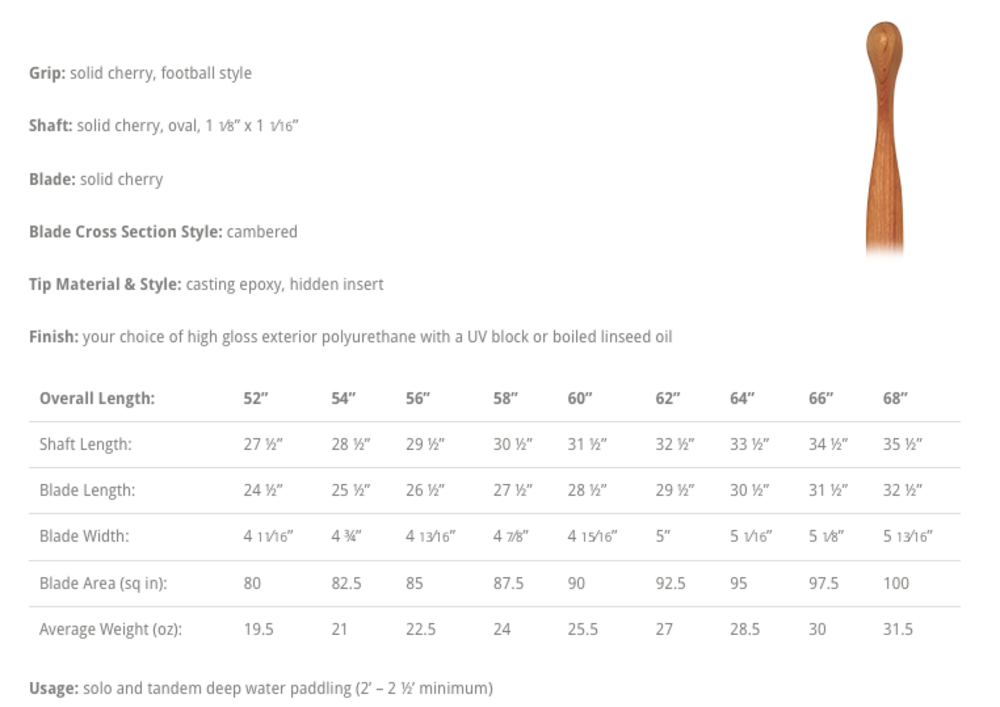1000x707 pixels.
Task: Click the "Tip Material & Style:" label
Action: 105,284
